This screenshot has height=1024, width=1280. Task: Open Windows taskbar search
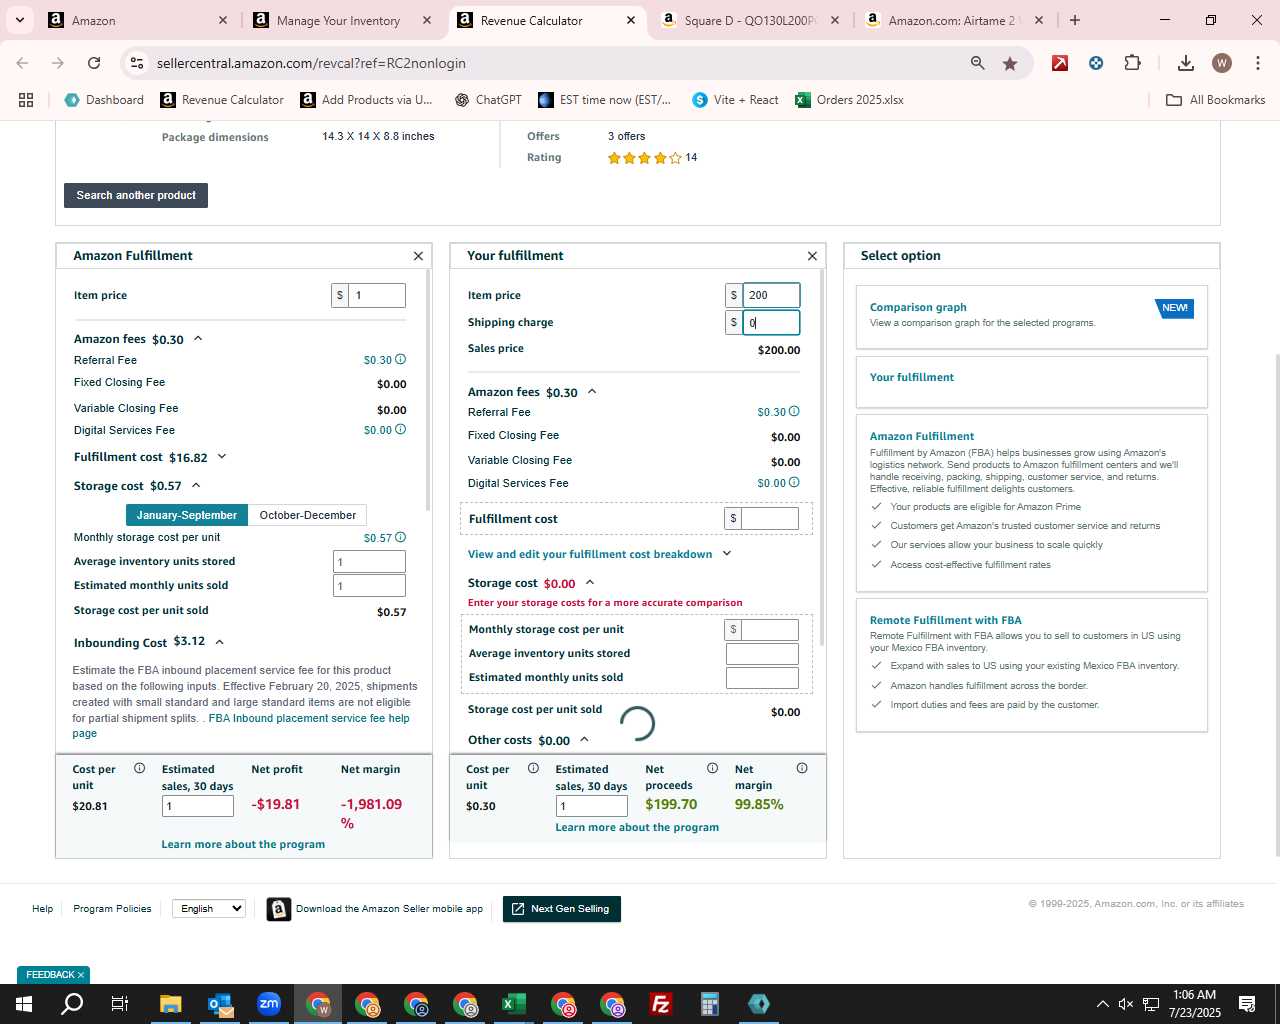coord(72,1004)
